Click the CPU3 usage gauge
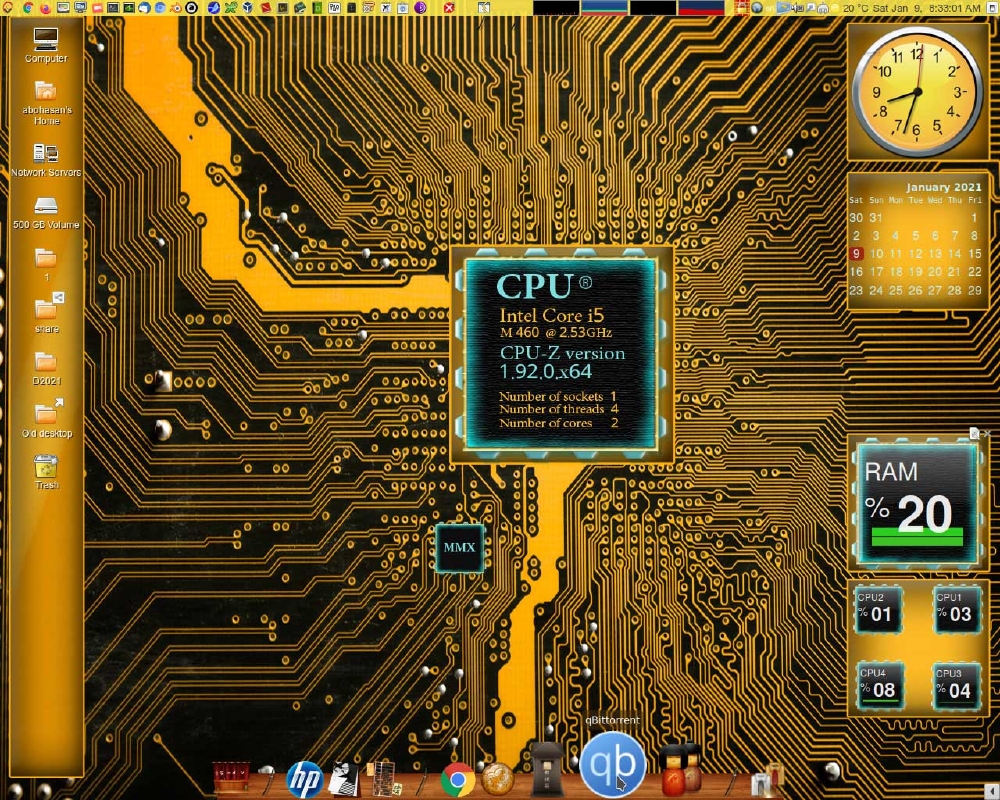The image size is (1000, 800). click(955, 685)
